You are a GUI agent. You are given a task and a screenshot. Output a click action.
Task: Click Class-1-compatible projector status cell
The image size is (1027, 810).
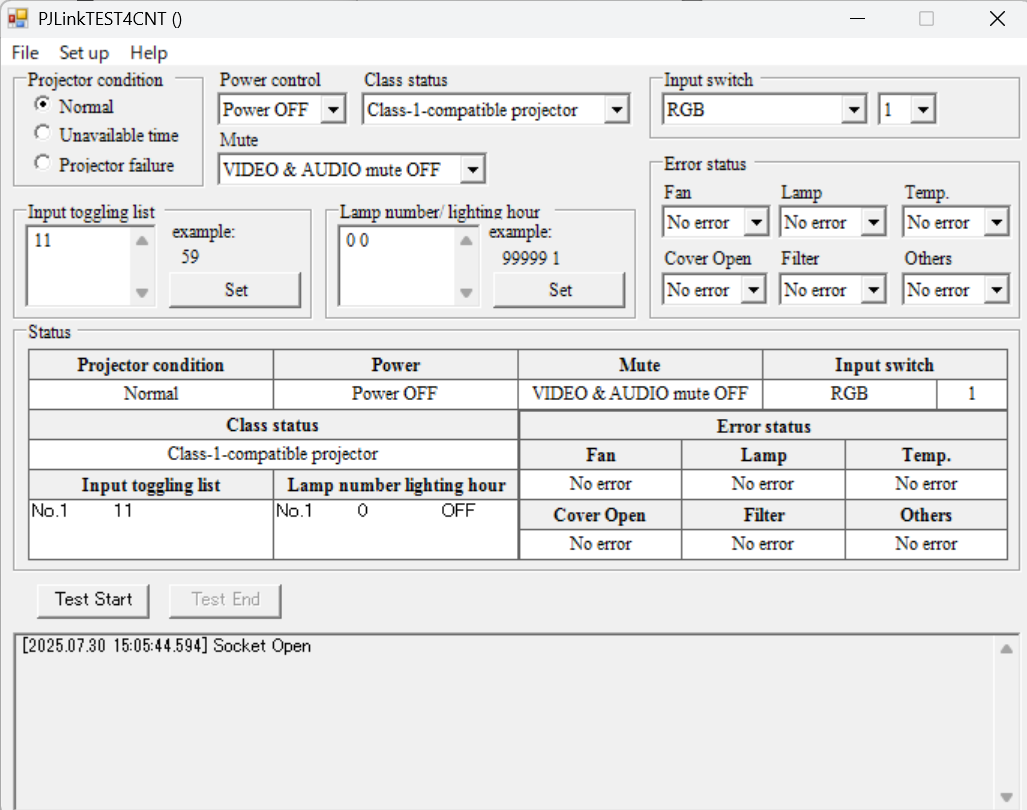point(273,454)
